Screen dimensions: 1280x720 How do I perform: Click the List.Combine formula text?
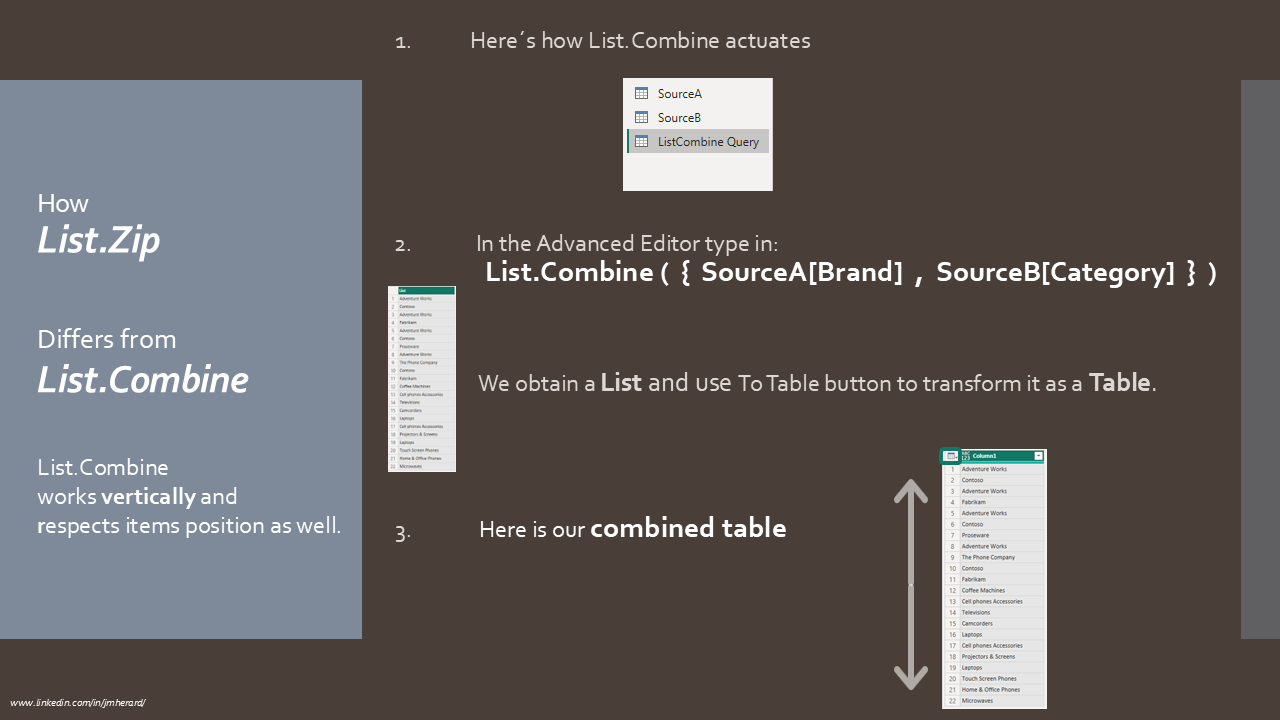(850, 271)
